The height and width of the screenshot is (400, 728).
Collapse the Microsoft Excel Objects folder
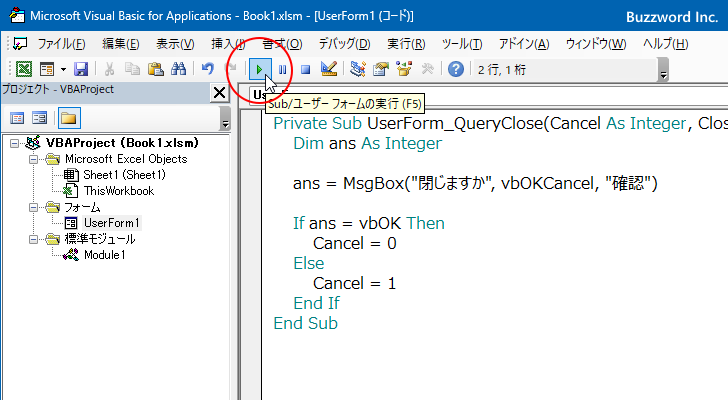click(x=33, y=159)
